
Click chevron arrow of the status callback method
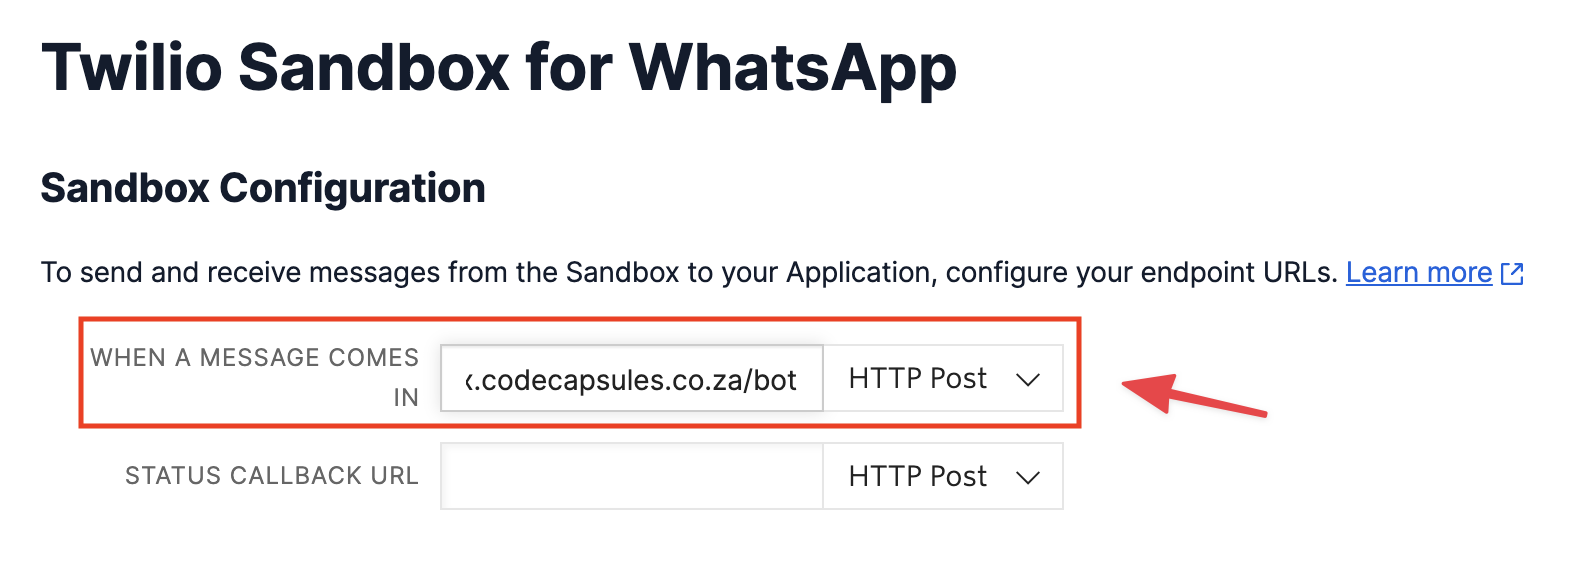[x=1028, y=478]
